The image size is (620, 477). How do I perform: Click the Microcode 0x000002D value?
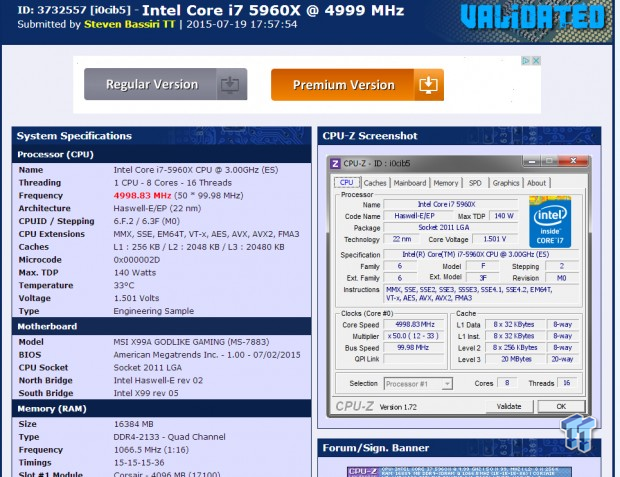[137, 260]
